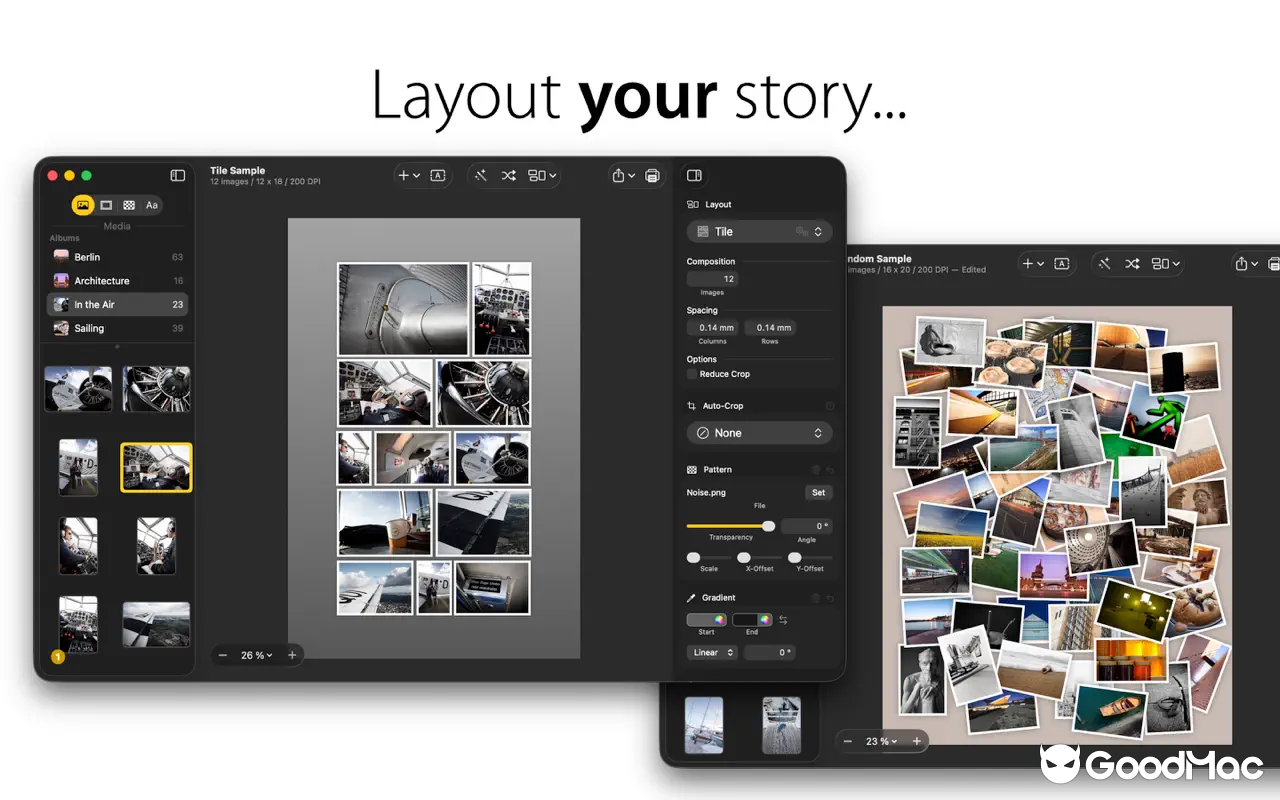The height and width of the screenshot is (800, 1280).
Task: Click Set to choose a pattern file
Action: coord(818,492)
